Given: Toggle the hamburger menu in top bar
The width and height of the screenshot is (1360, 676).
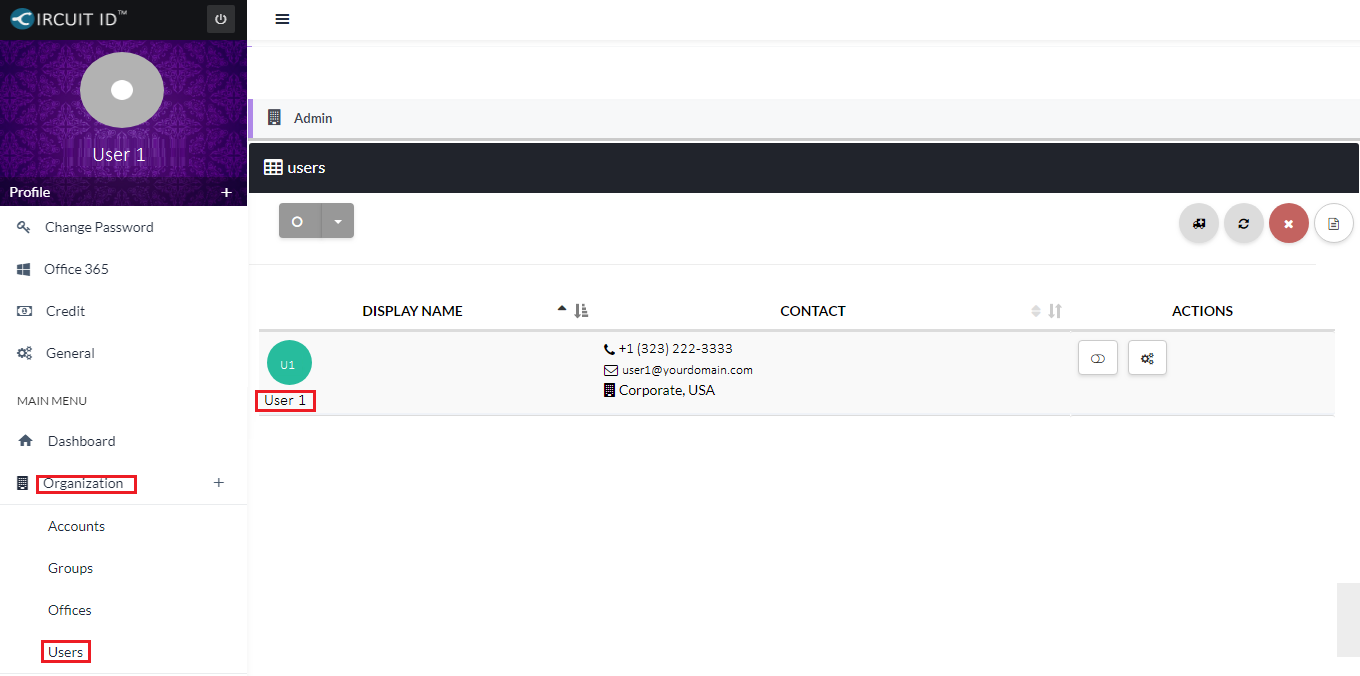Looking at the screenshot, I should (282, 19).
